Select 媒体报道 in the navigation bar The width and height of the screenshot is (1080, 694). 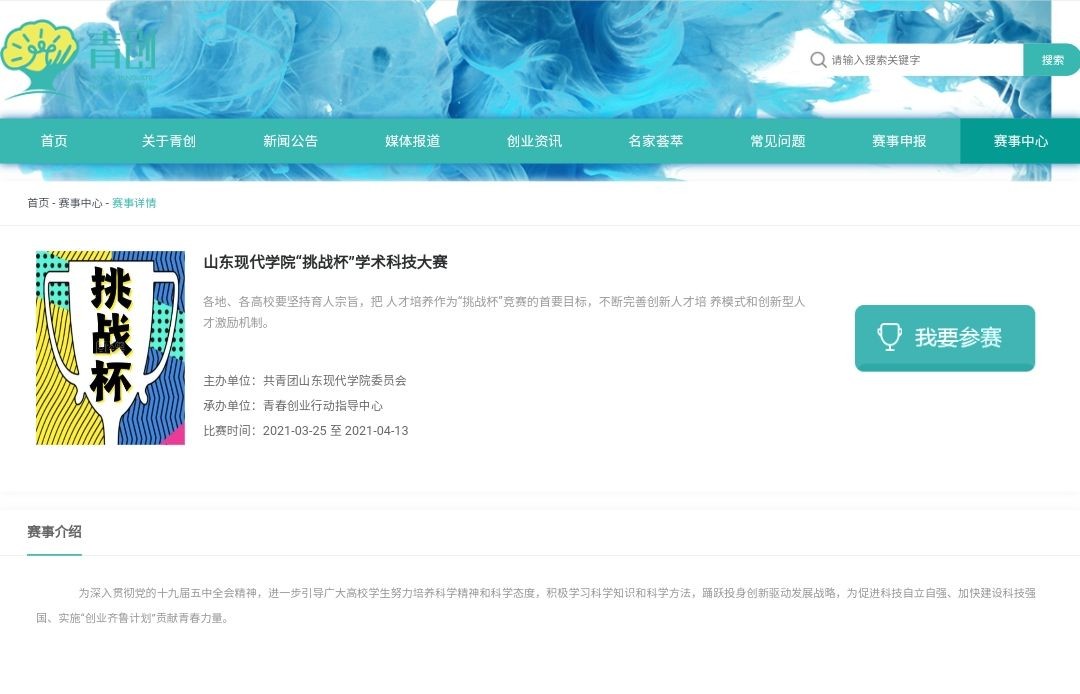pos(412,141)
